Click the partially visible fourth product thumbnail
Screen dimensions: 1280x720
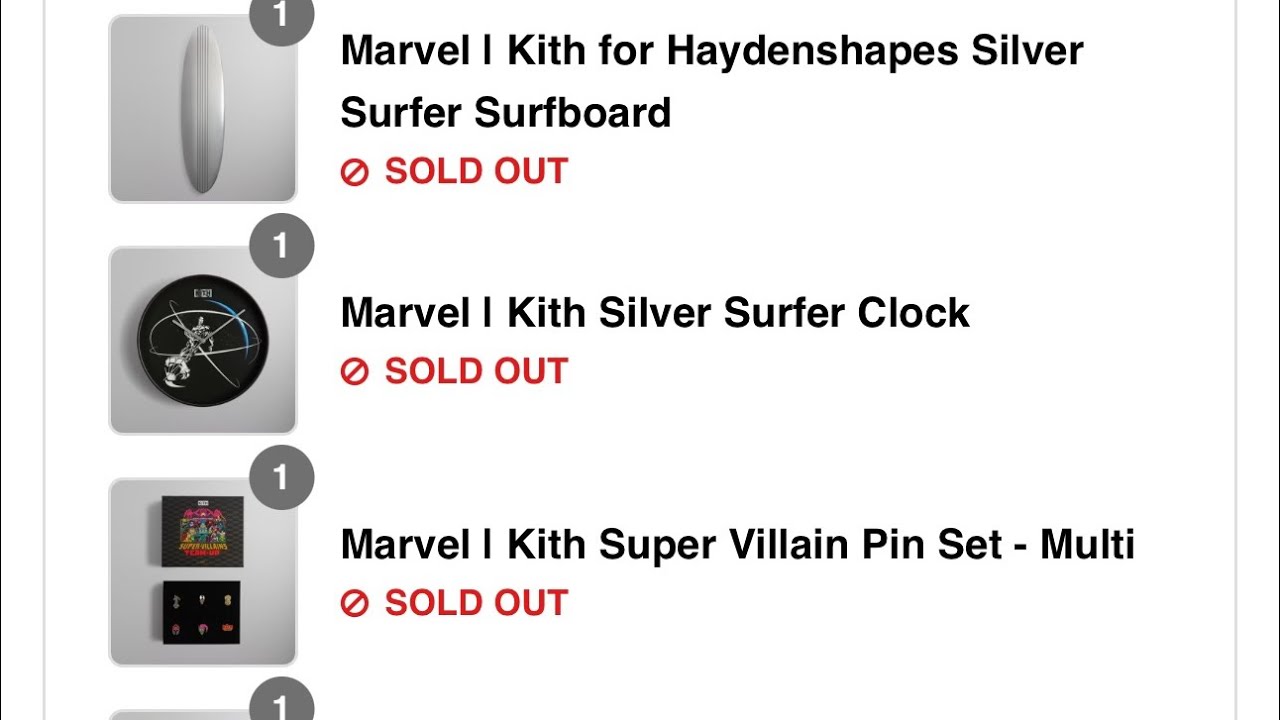[203, 714]
